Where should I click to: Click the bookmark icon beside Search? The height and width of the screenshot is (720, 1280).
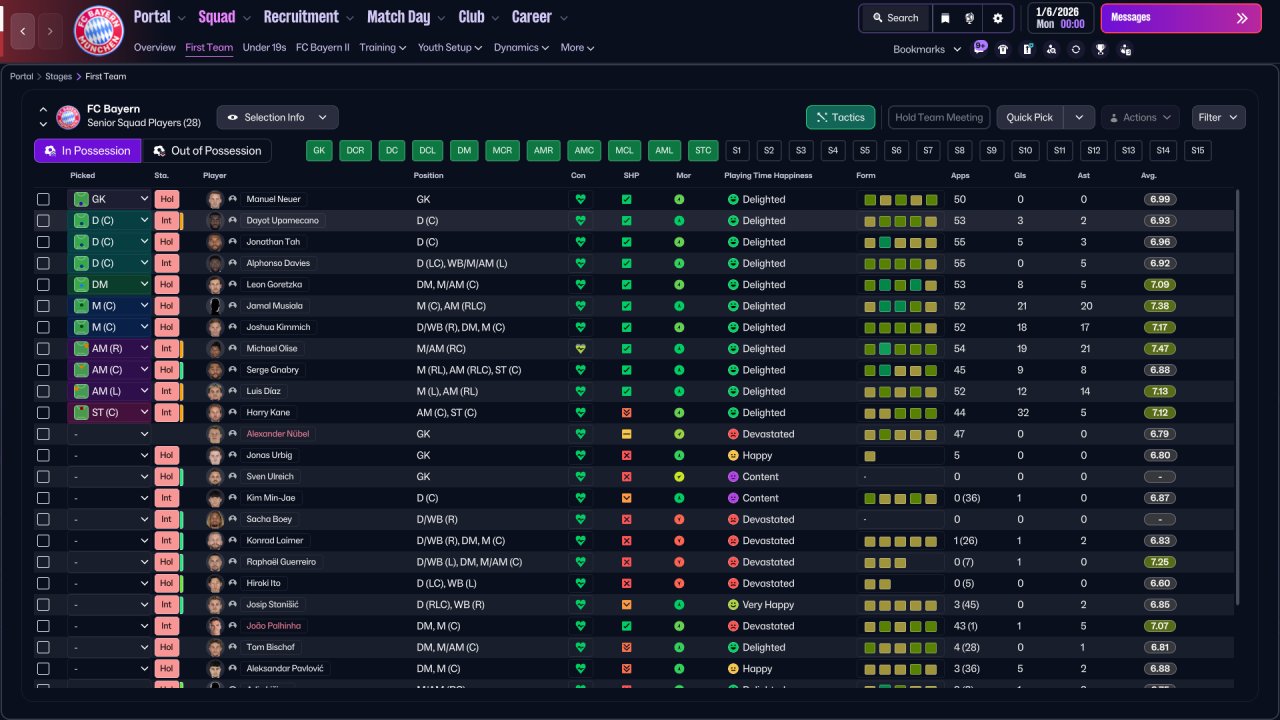pos(945,18)
